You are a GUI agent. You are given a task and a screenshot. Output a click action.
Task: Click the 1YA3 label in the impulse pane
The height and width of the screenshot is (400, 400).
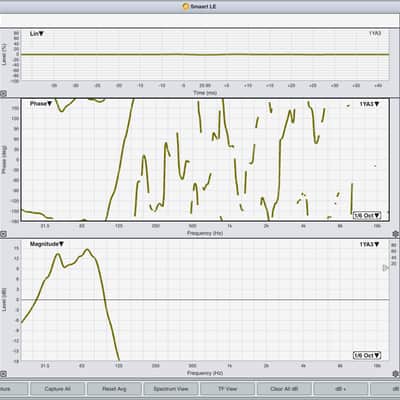(x=375, y=33)
